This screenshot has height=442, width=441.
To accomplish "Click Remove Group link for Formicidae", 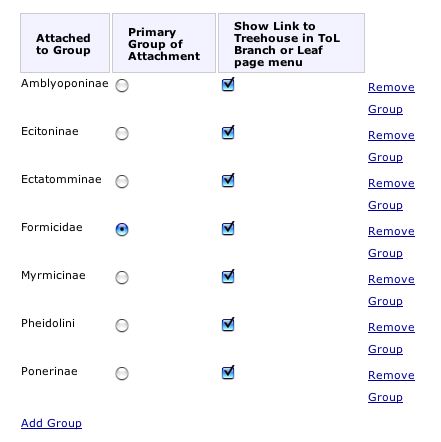I will (x=391, y=242).
